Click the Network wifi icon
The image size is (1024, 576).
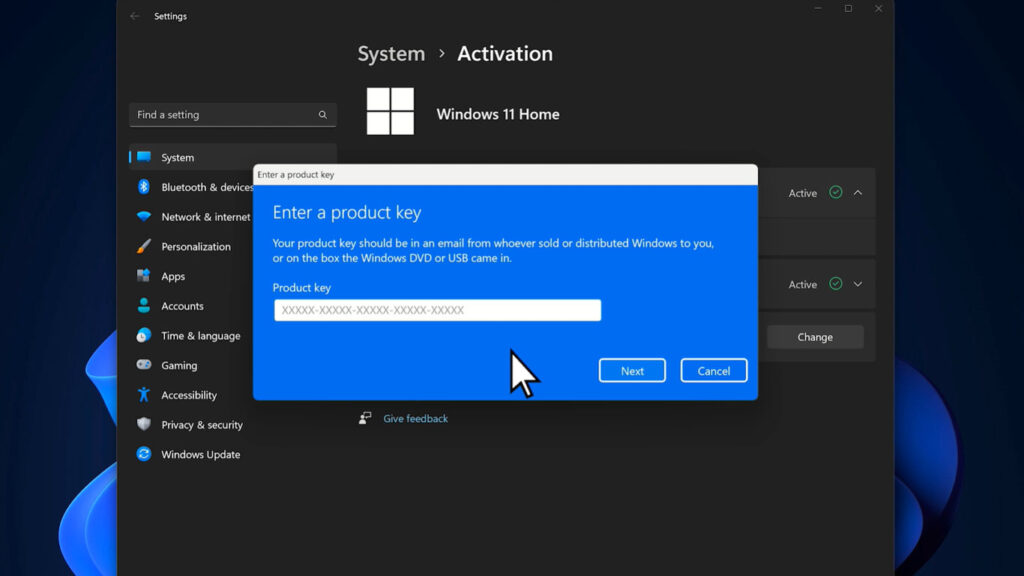[144, 216]
